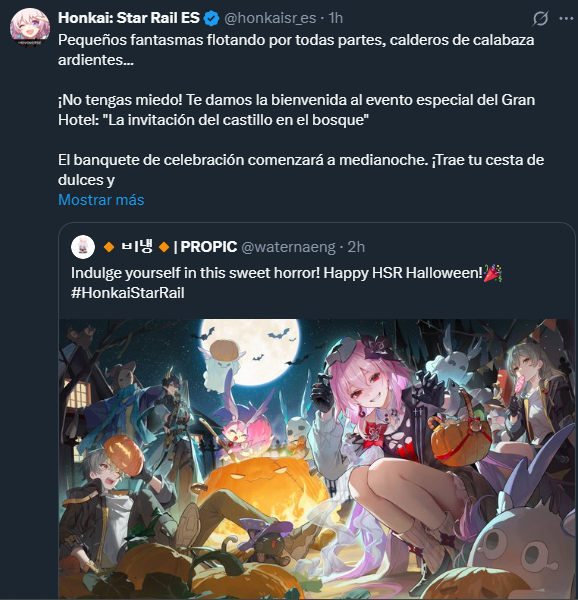Click first orange diamond emoji before 비냉
The image size is (578, 600).
(x=109, y=247)
